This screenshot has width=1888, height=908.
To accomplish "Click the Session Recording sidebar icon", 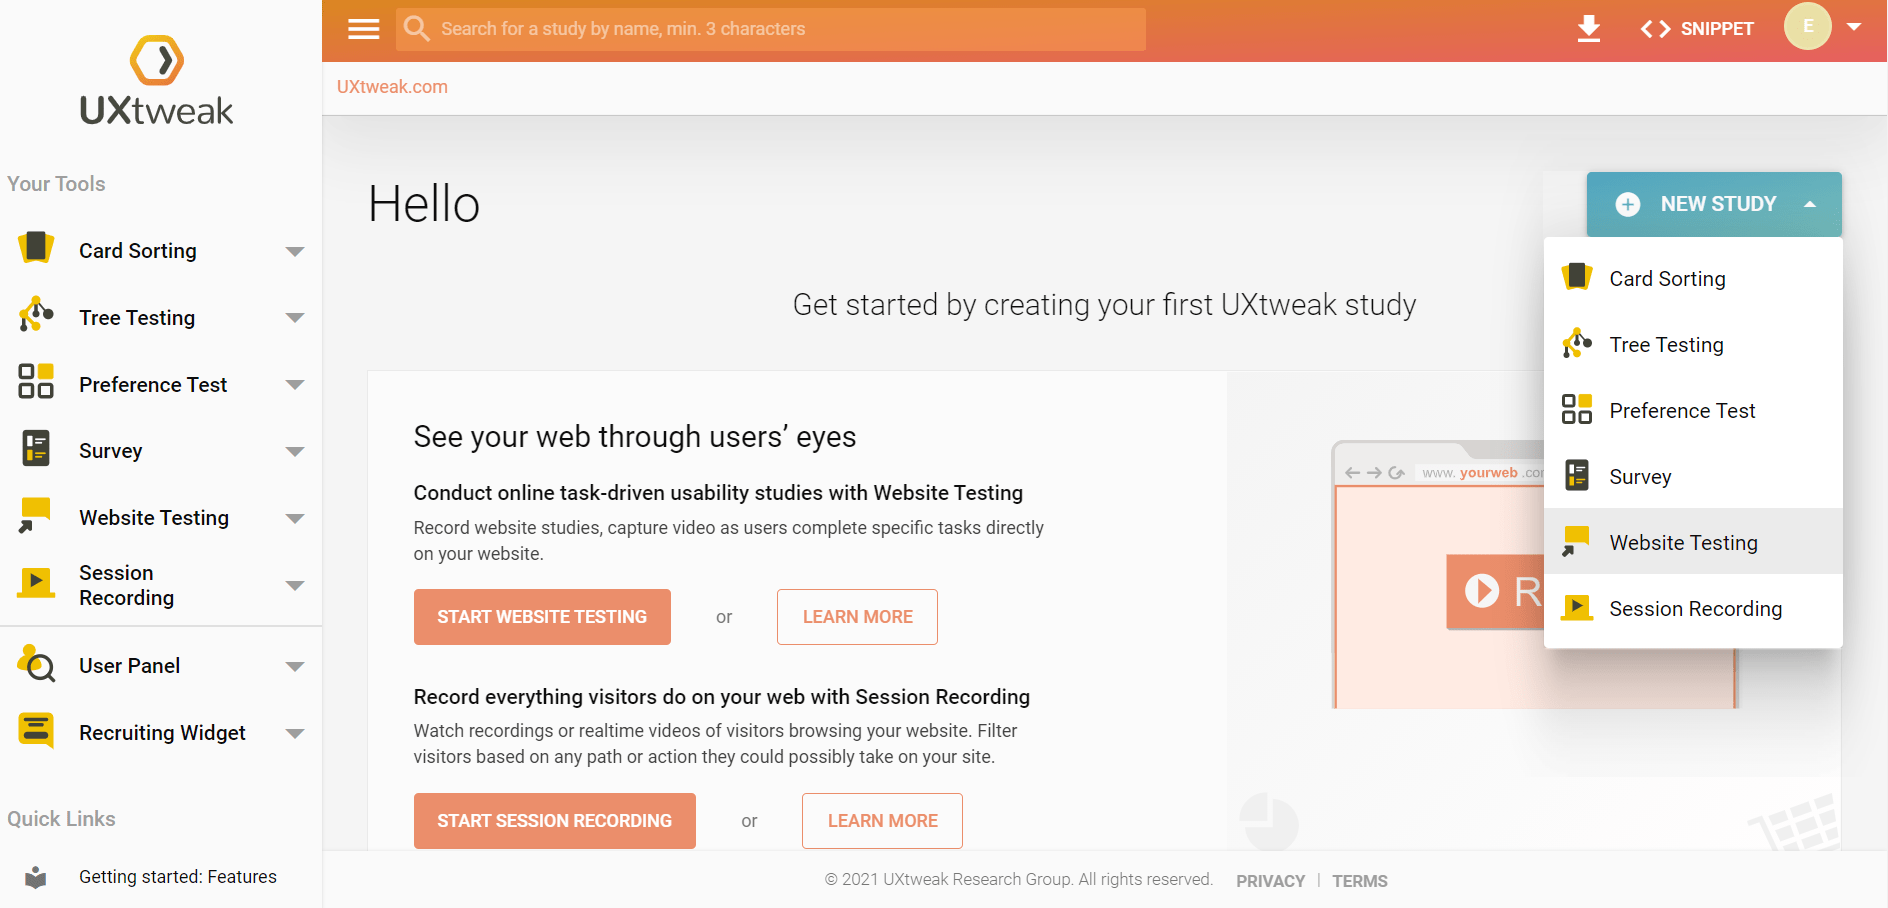I will pyautogui.click(x=36, y=582).
